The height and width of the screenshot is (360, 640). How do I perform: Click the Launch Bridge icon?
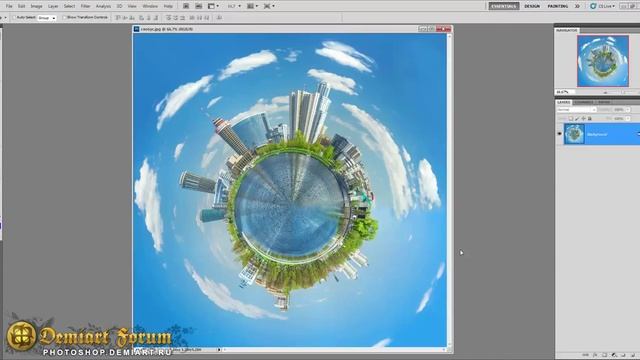tap(186, 6)
